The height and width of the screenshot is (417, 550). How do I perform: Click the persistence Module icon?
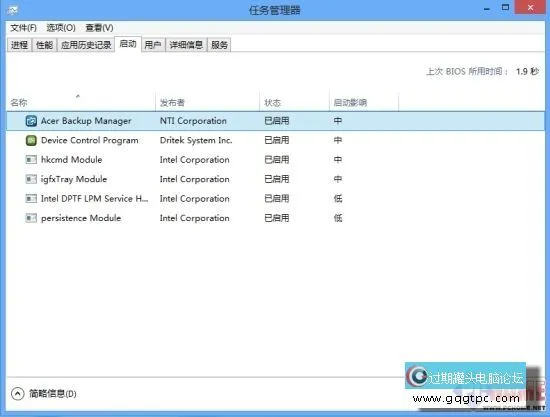(x=31, y=218)
